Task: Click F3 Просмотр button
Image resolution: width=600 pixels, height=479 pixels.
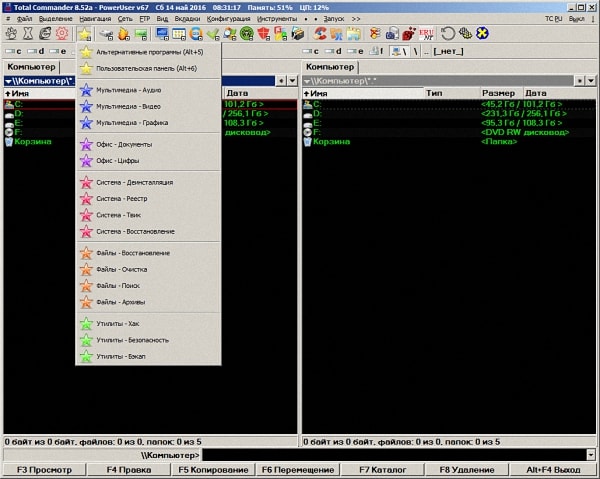Action: click(x=44, y=469)
